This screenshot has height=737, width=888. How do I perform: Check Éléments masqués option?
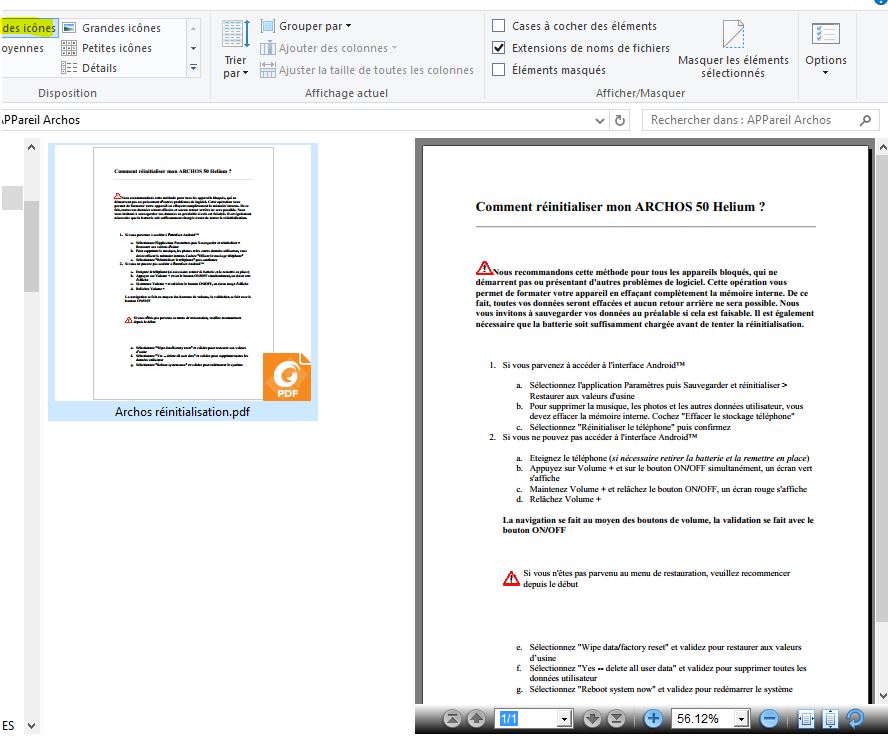(498, 70)
